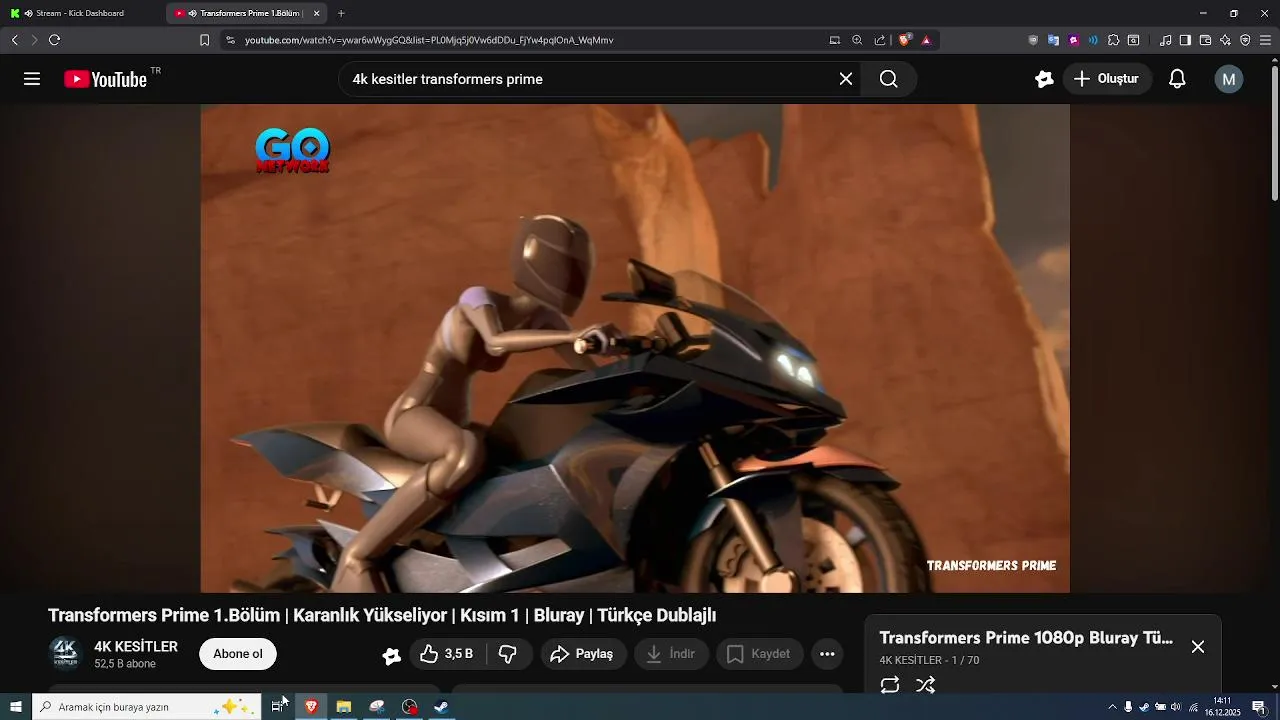The height and width of the screenshot is (720, 1280).
Task: Reload the current page
Action: tap(54, 40)
